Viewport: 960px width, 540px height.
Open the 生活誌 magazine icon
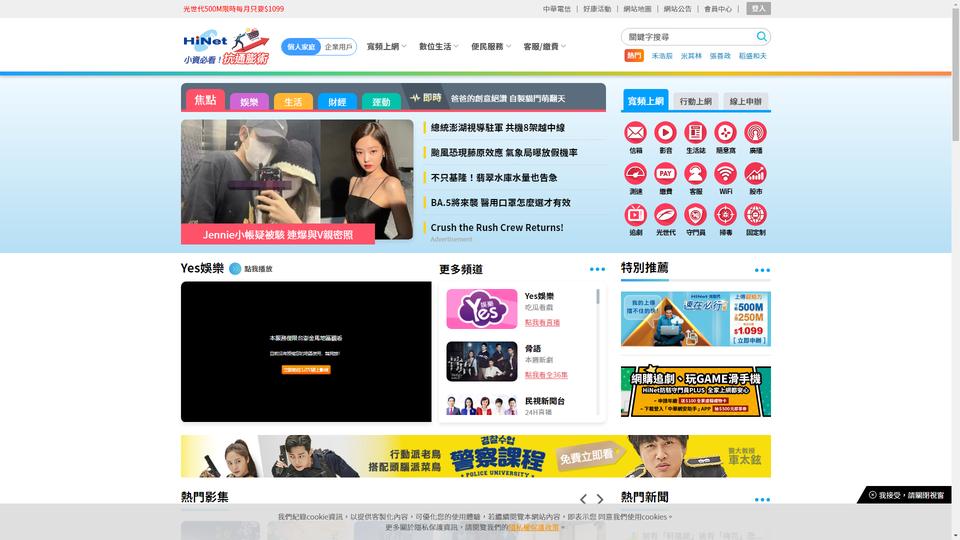point(696,133)
